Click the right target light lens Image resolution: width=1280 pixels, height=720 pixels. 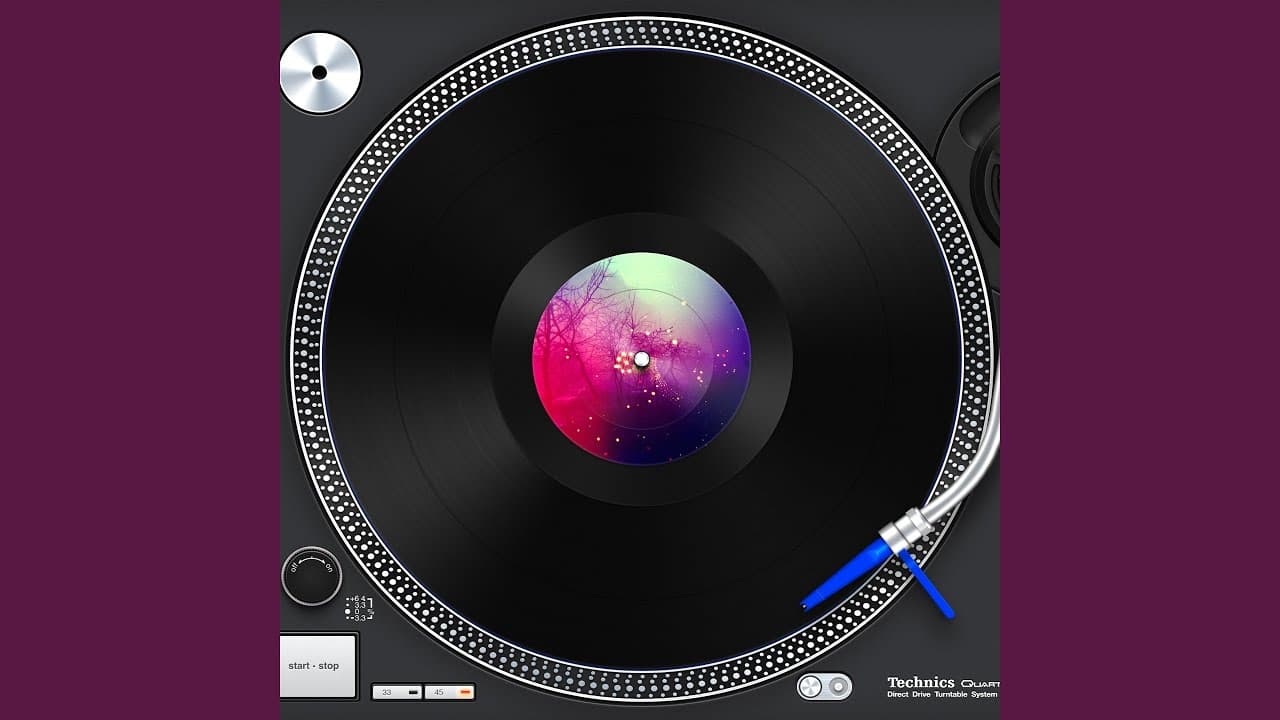tap(838, 687)
